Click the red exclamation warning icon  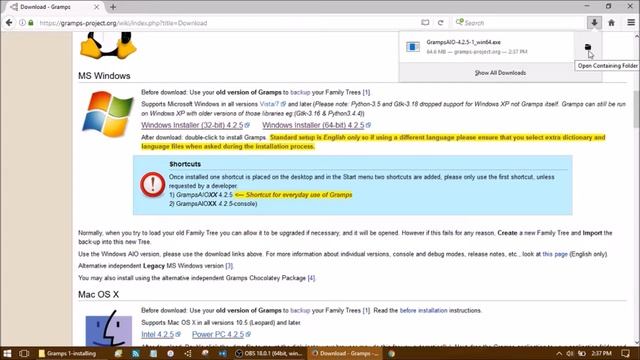[x=152, y=184]
